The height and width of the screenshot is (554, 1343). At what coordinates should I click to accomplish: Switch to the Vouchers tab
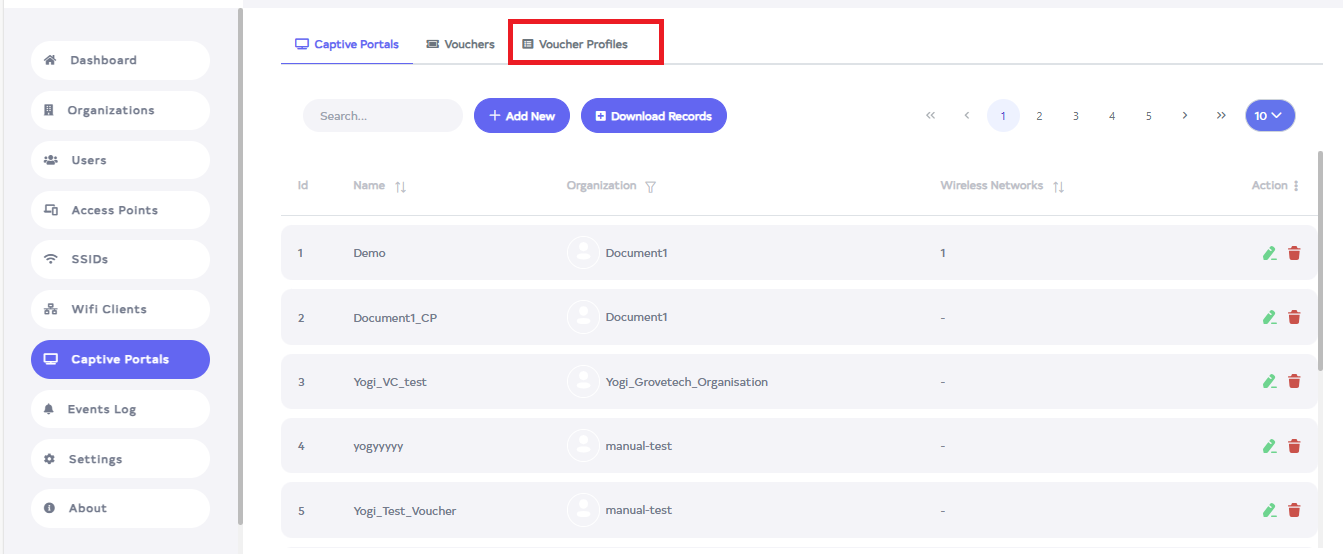(x=460, y=44)
